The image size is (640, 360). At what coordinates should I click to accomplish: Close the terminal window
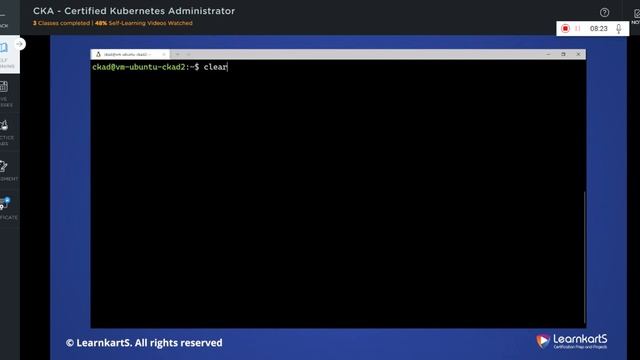pyautogui.click(x=578, y=54)
